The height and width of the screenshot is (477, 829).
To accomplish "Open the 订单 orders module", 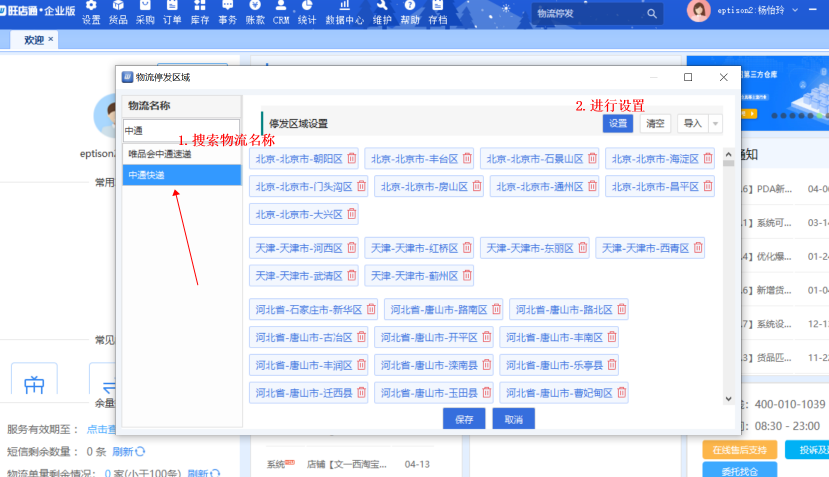I will click(x=172, y=12).
